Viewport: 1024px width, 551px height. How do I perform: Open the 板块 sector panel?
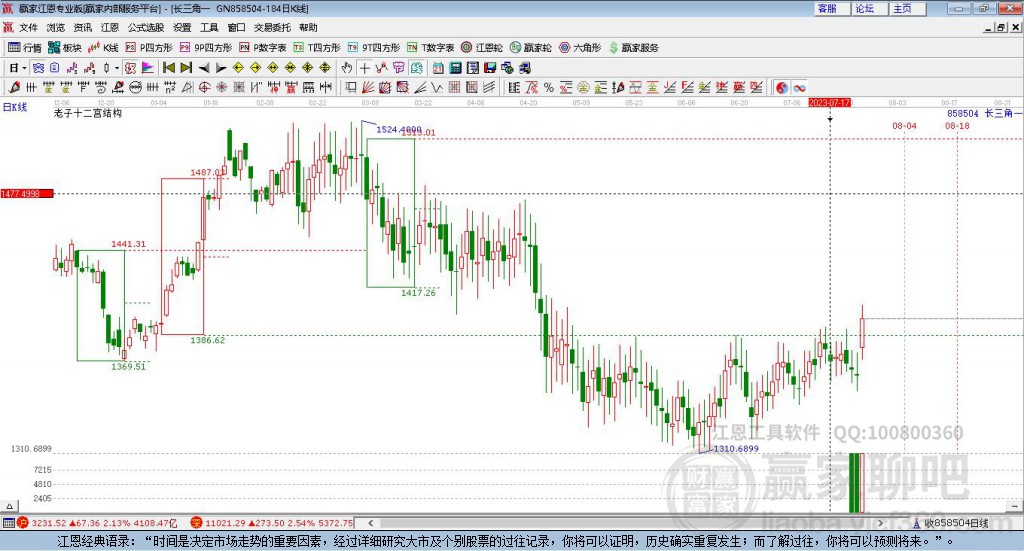[64, 48]
